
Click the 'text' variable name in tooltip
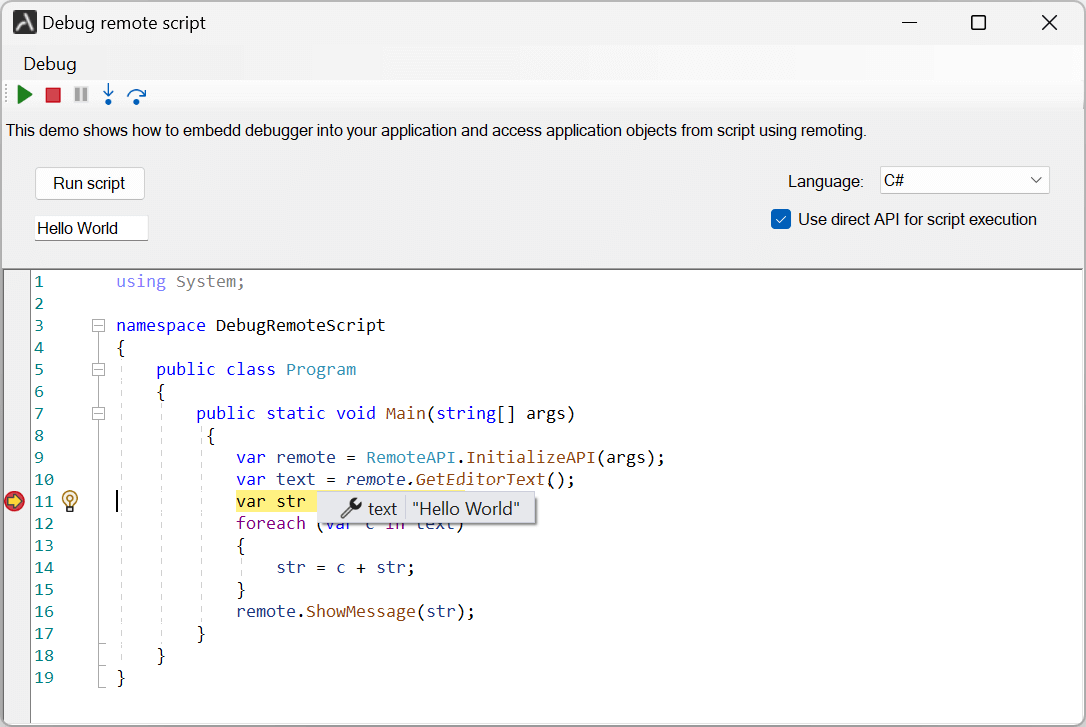tap(382, 509)
